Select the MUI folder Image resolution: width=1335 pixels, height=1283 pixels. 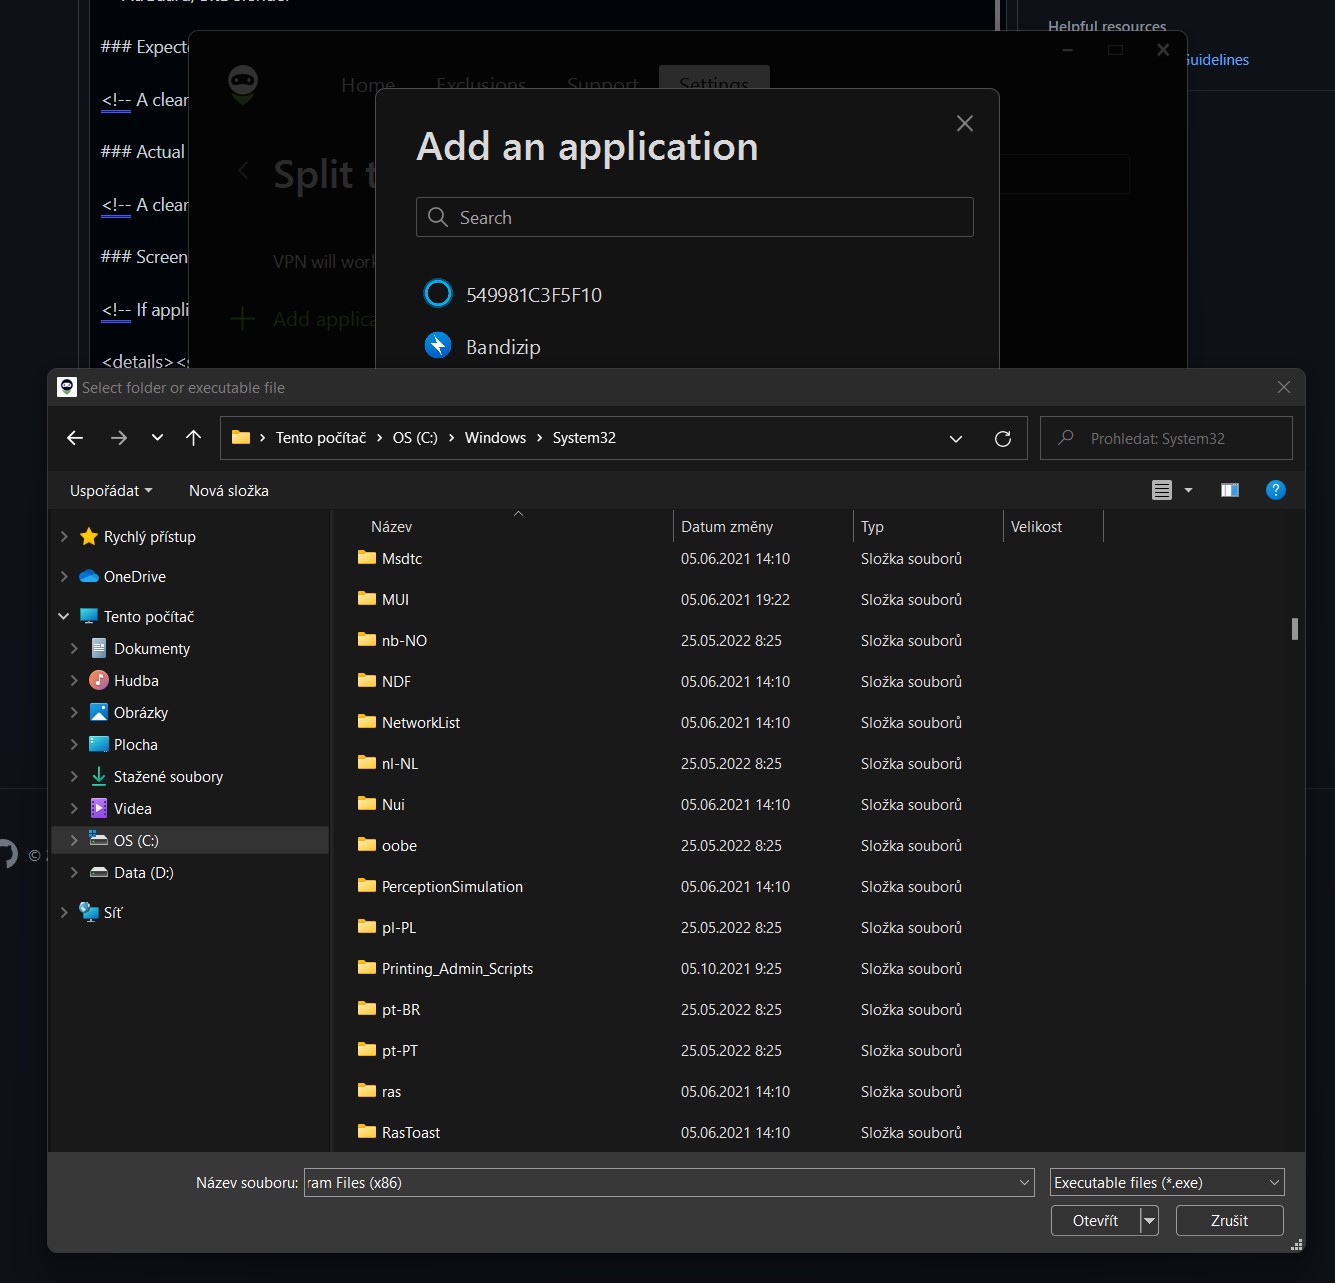click(395, 599)
